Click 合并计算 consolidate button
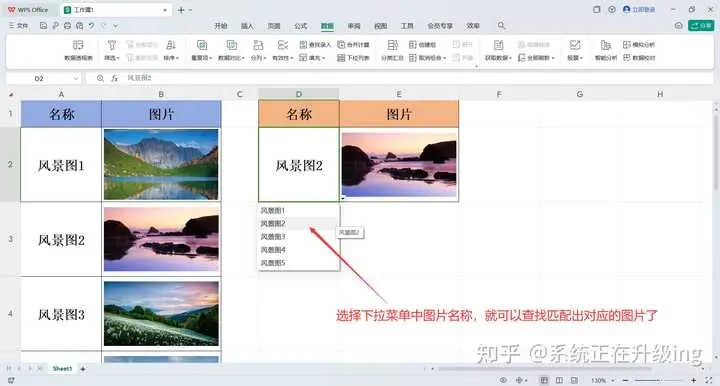The width and height of the screenshot is (720, 386). 353,45
